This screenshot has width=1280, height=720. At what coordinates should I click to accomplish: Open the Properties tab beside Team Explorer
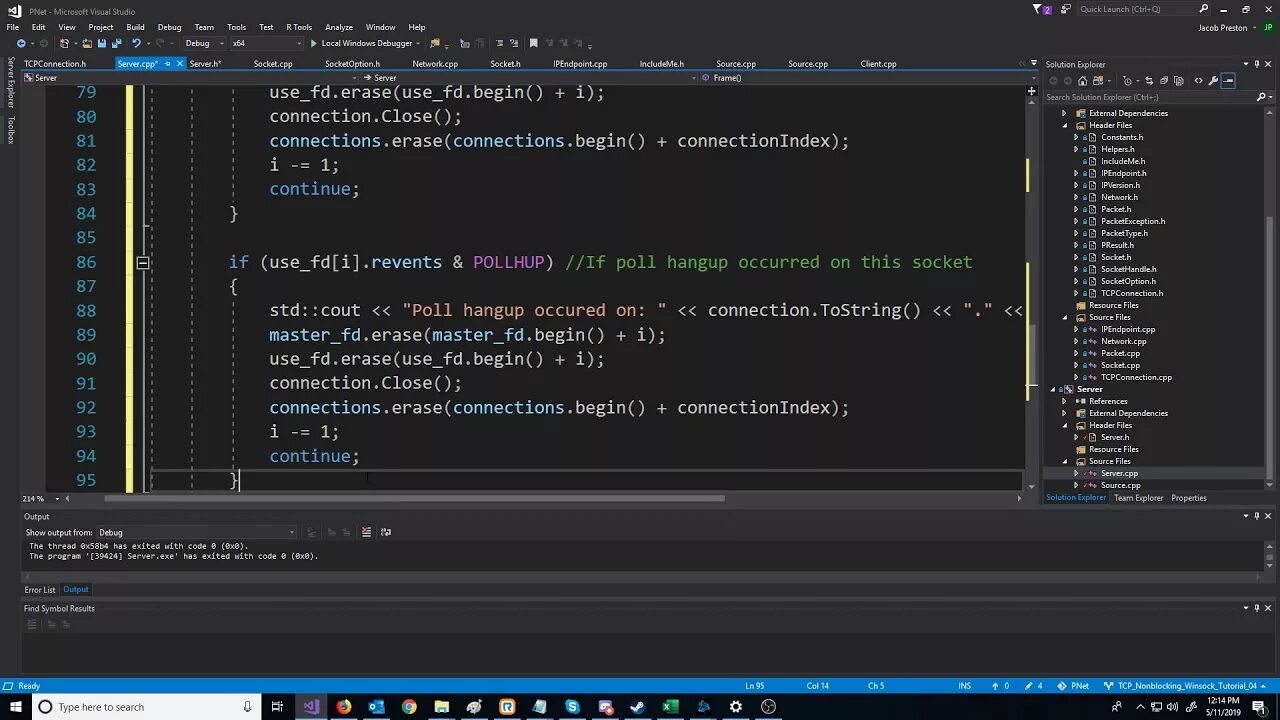tap(1189, 498)
